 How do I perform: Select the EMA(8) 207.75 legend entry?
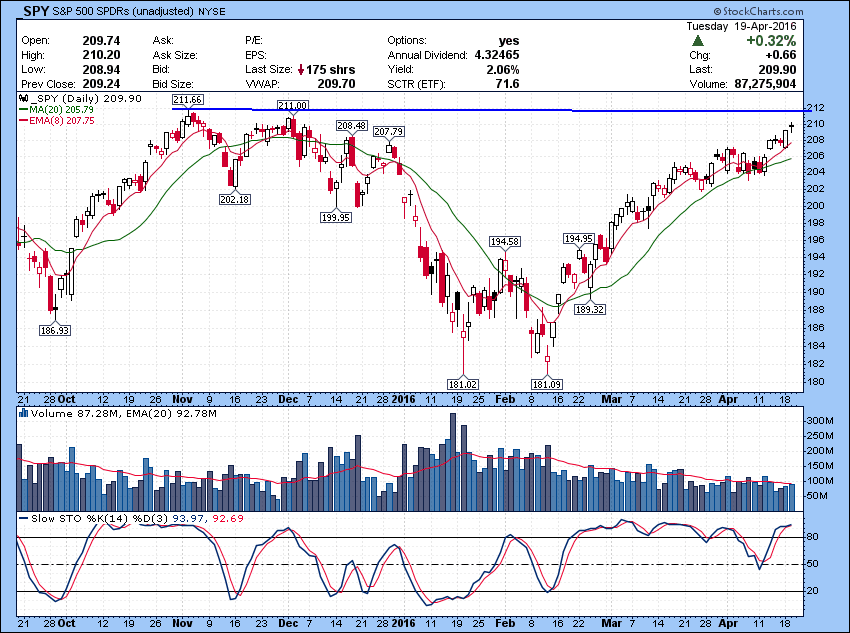point(56,120)
